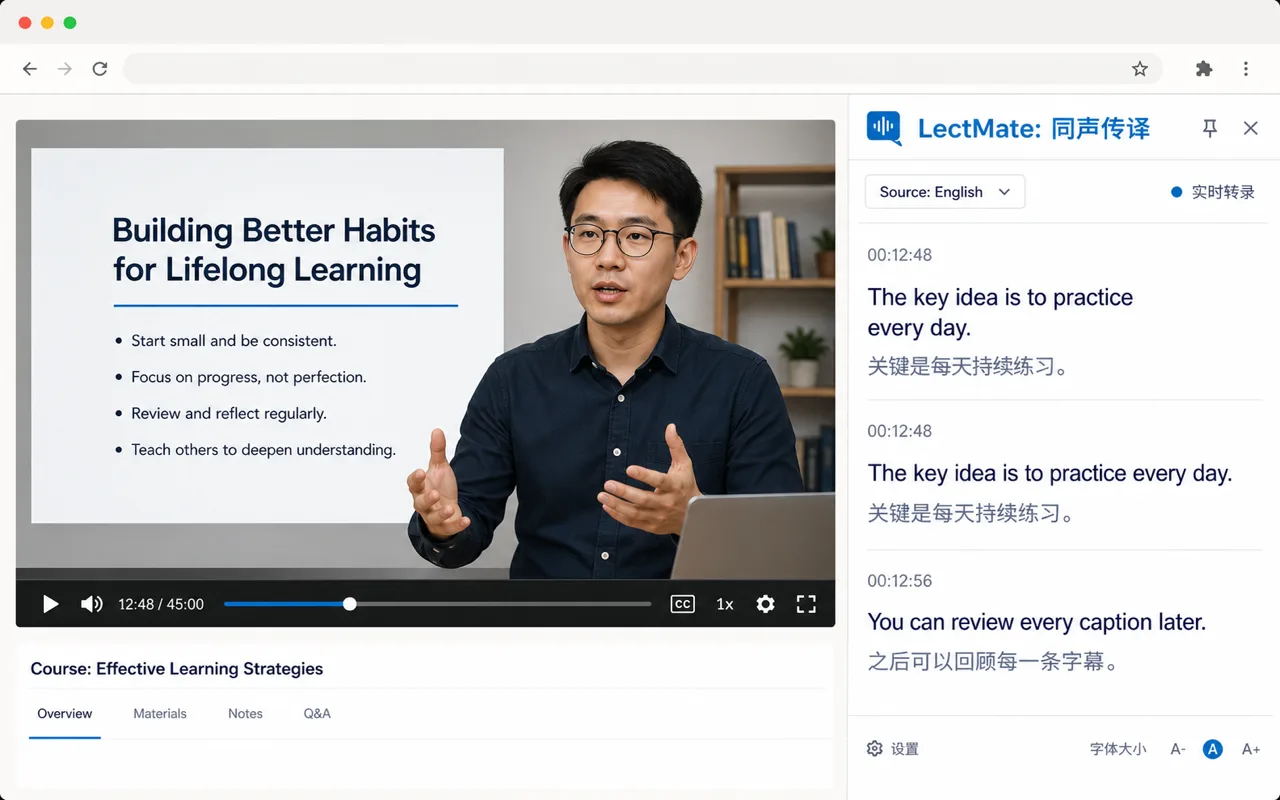Click the 00:12:56 caption timestamp

(x=900, y=581)
